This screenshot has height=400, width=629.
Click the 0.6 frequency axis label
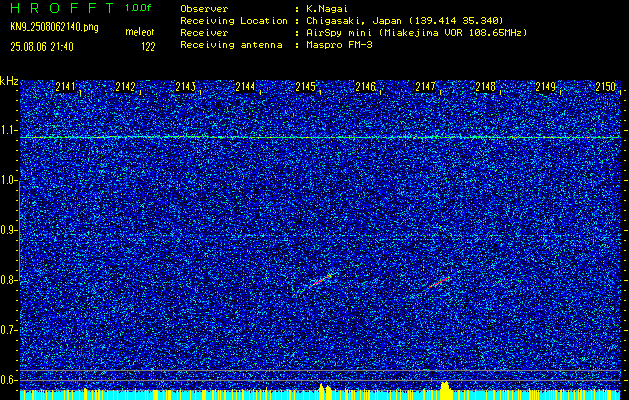point(8,380)
